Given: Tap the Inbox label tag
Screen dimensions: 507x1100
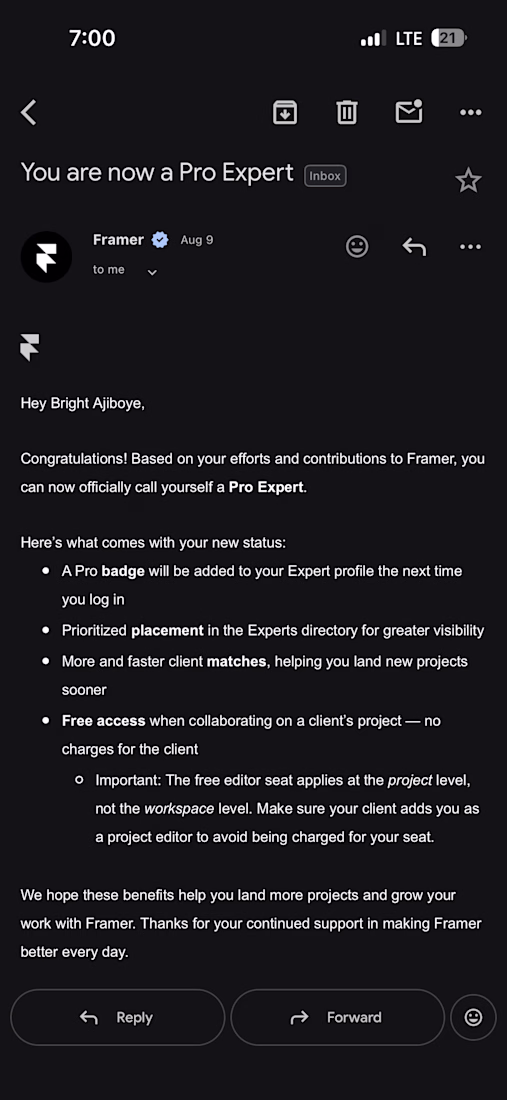Looking at the screenshot, I should point(325,176).
